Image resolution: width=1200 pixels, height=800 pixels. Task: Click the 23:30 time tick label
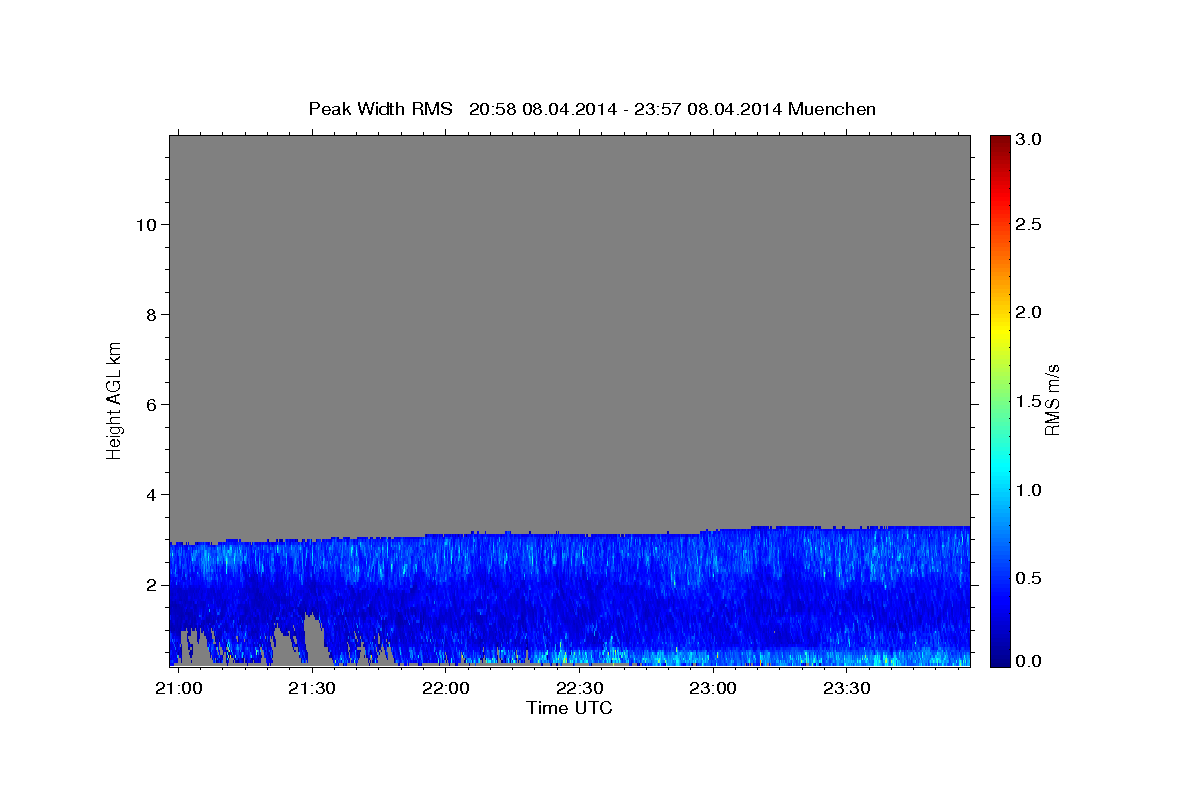point(845,688)
